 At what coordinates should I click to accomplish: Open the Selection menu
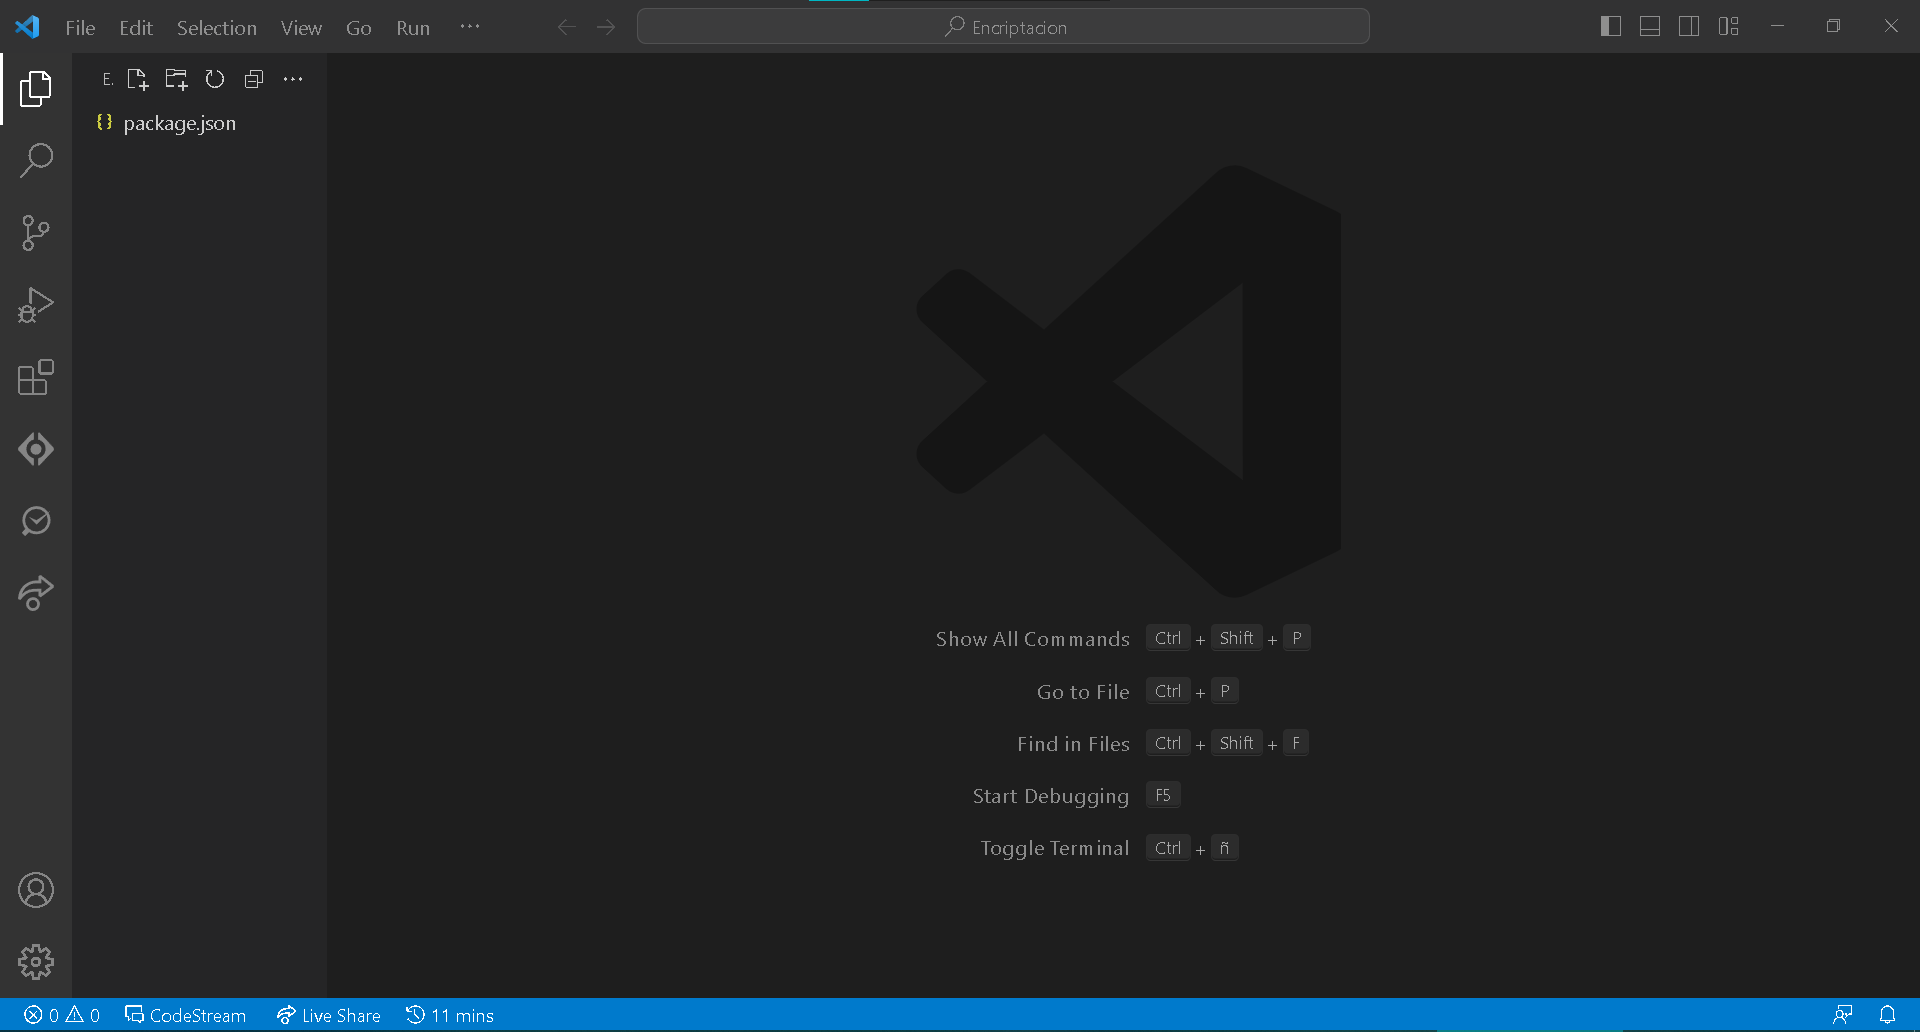pos(216,28)
